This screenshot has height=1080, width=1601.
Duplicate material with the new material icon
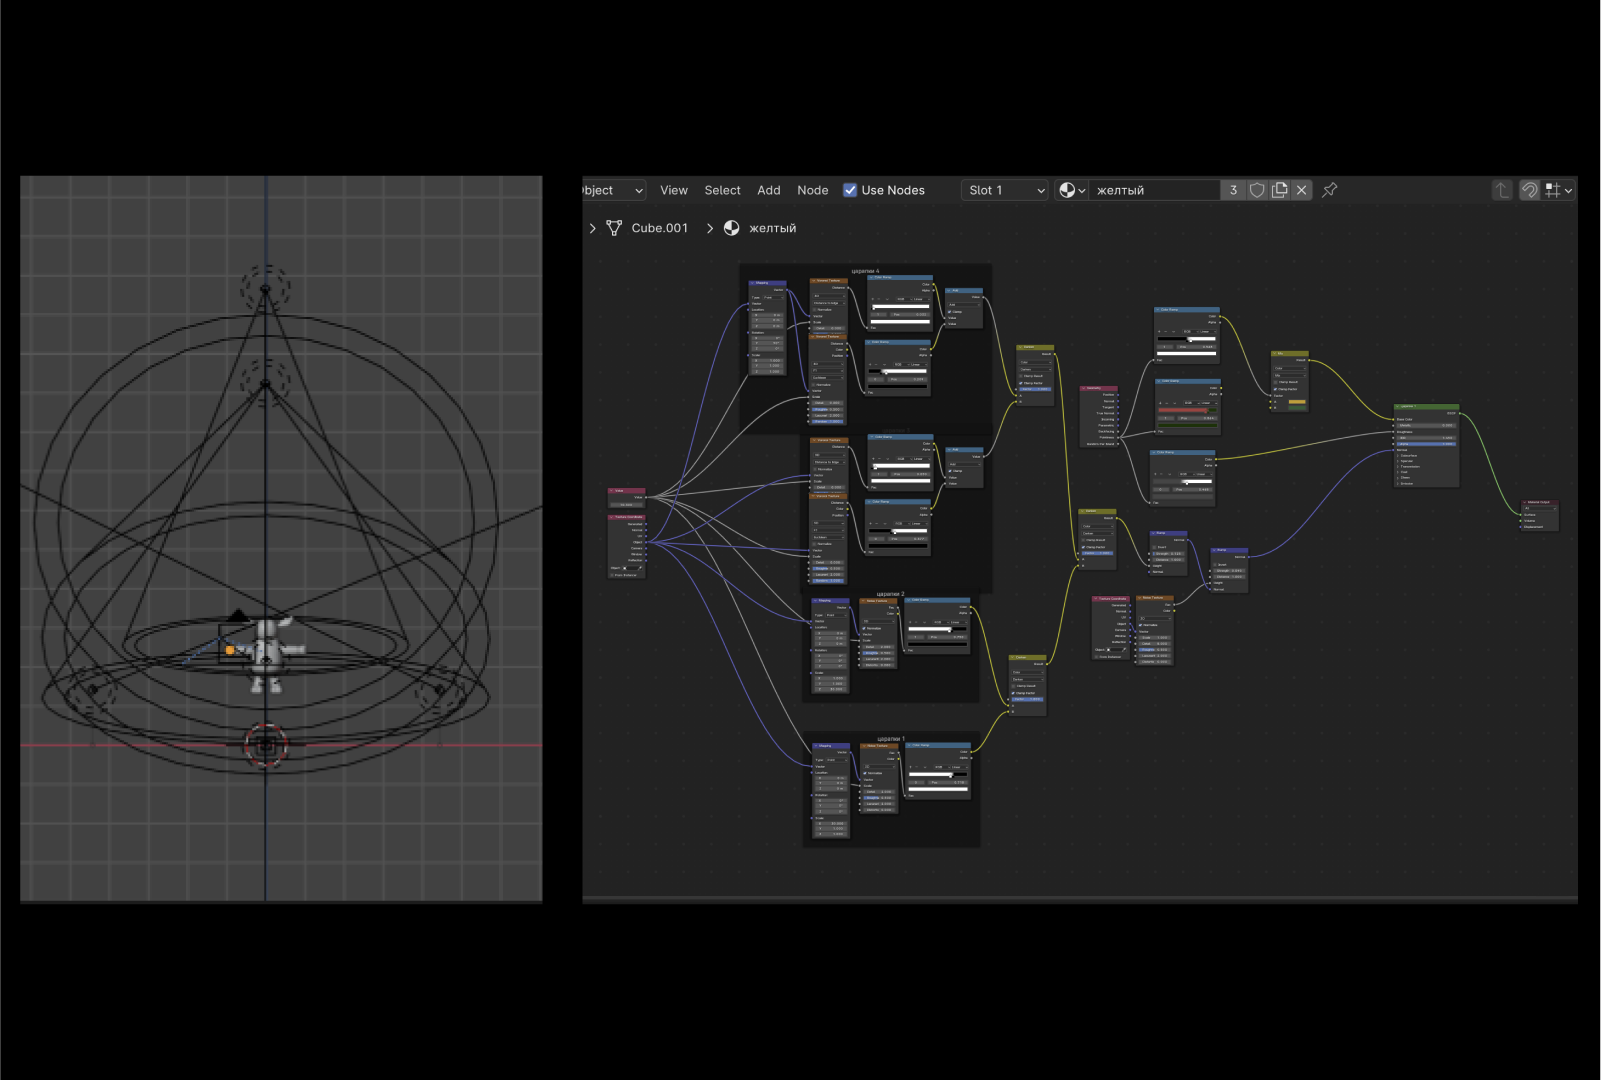(1279, 190)
